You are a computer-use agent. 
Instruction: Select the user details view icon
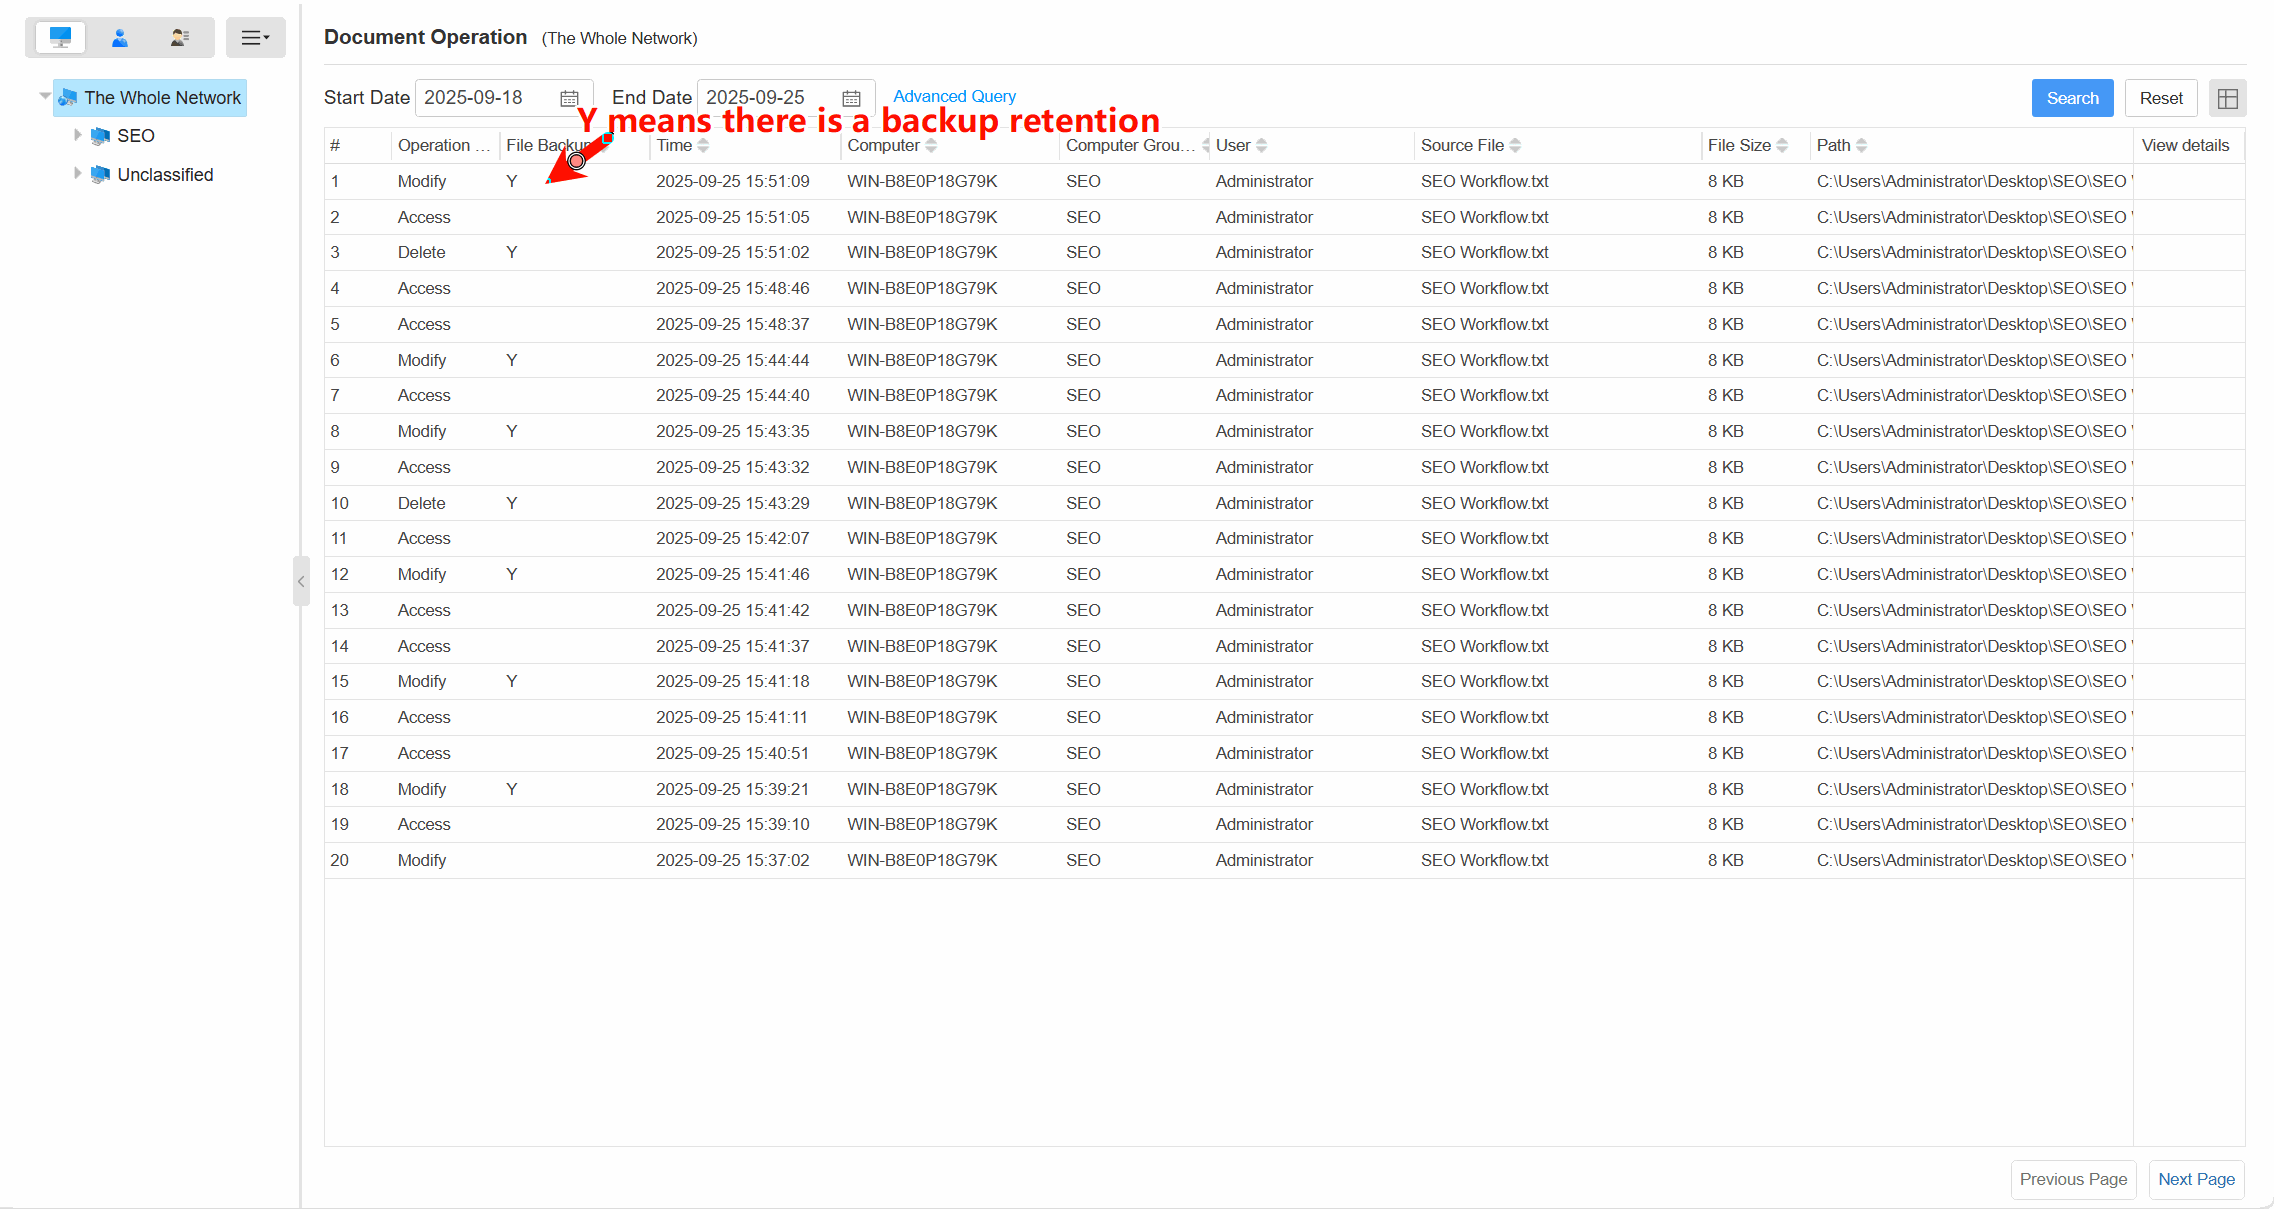point(179,37)
